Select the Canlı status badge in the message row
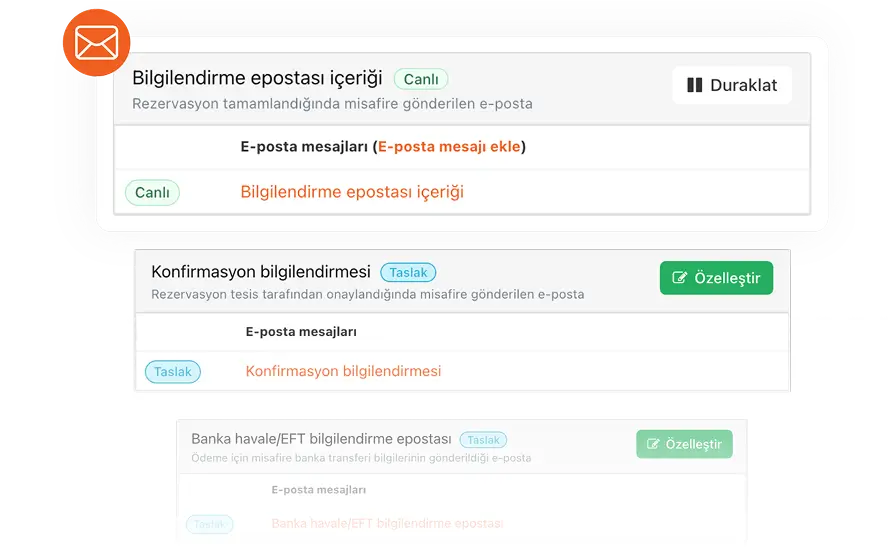 pos(152,192)
